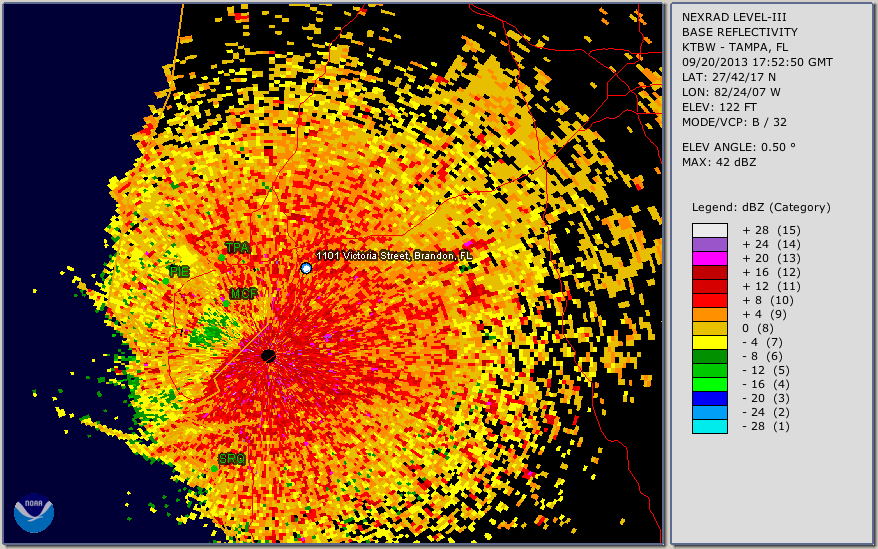Click the 'KTBW - TAMPA, FL' station text
Screen dimensions: 878x549
[735, 47]
